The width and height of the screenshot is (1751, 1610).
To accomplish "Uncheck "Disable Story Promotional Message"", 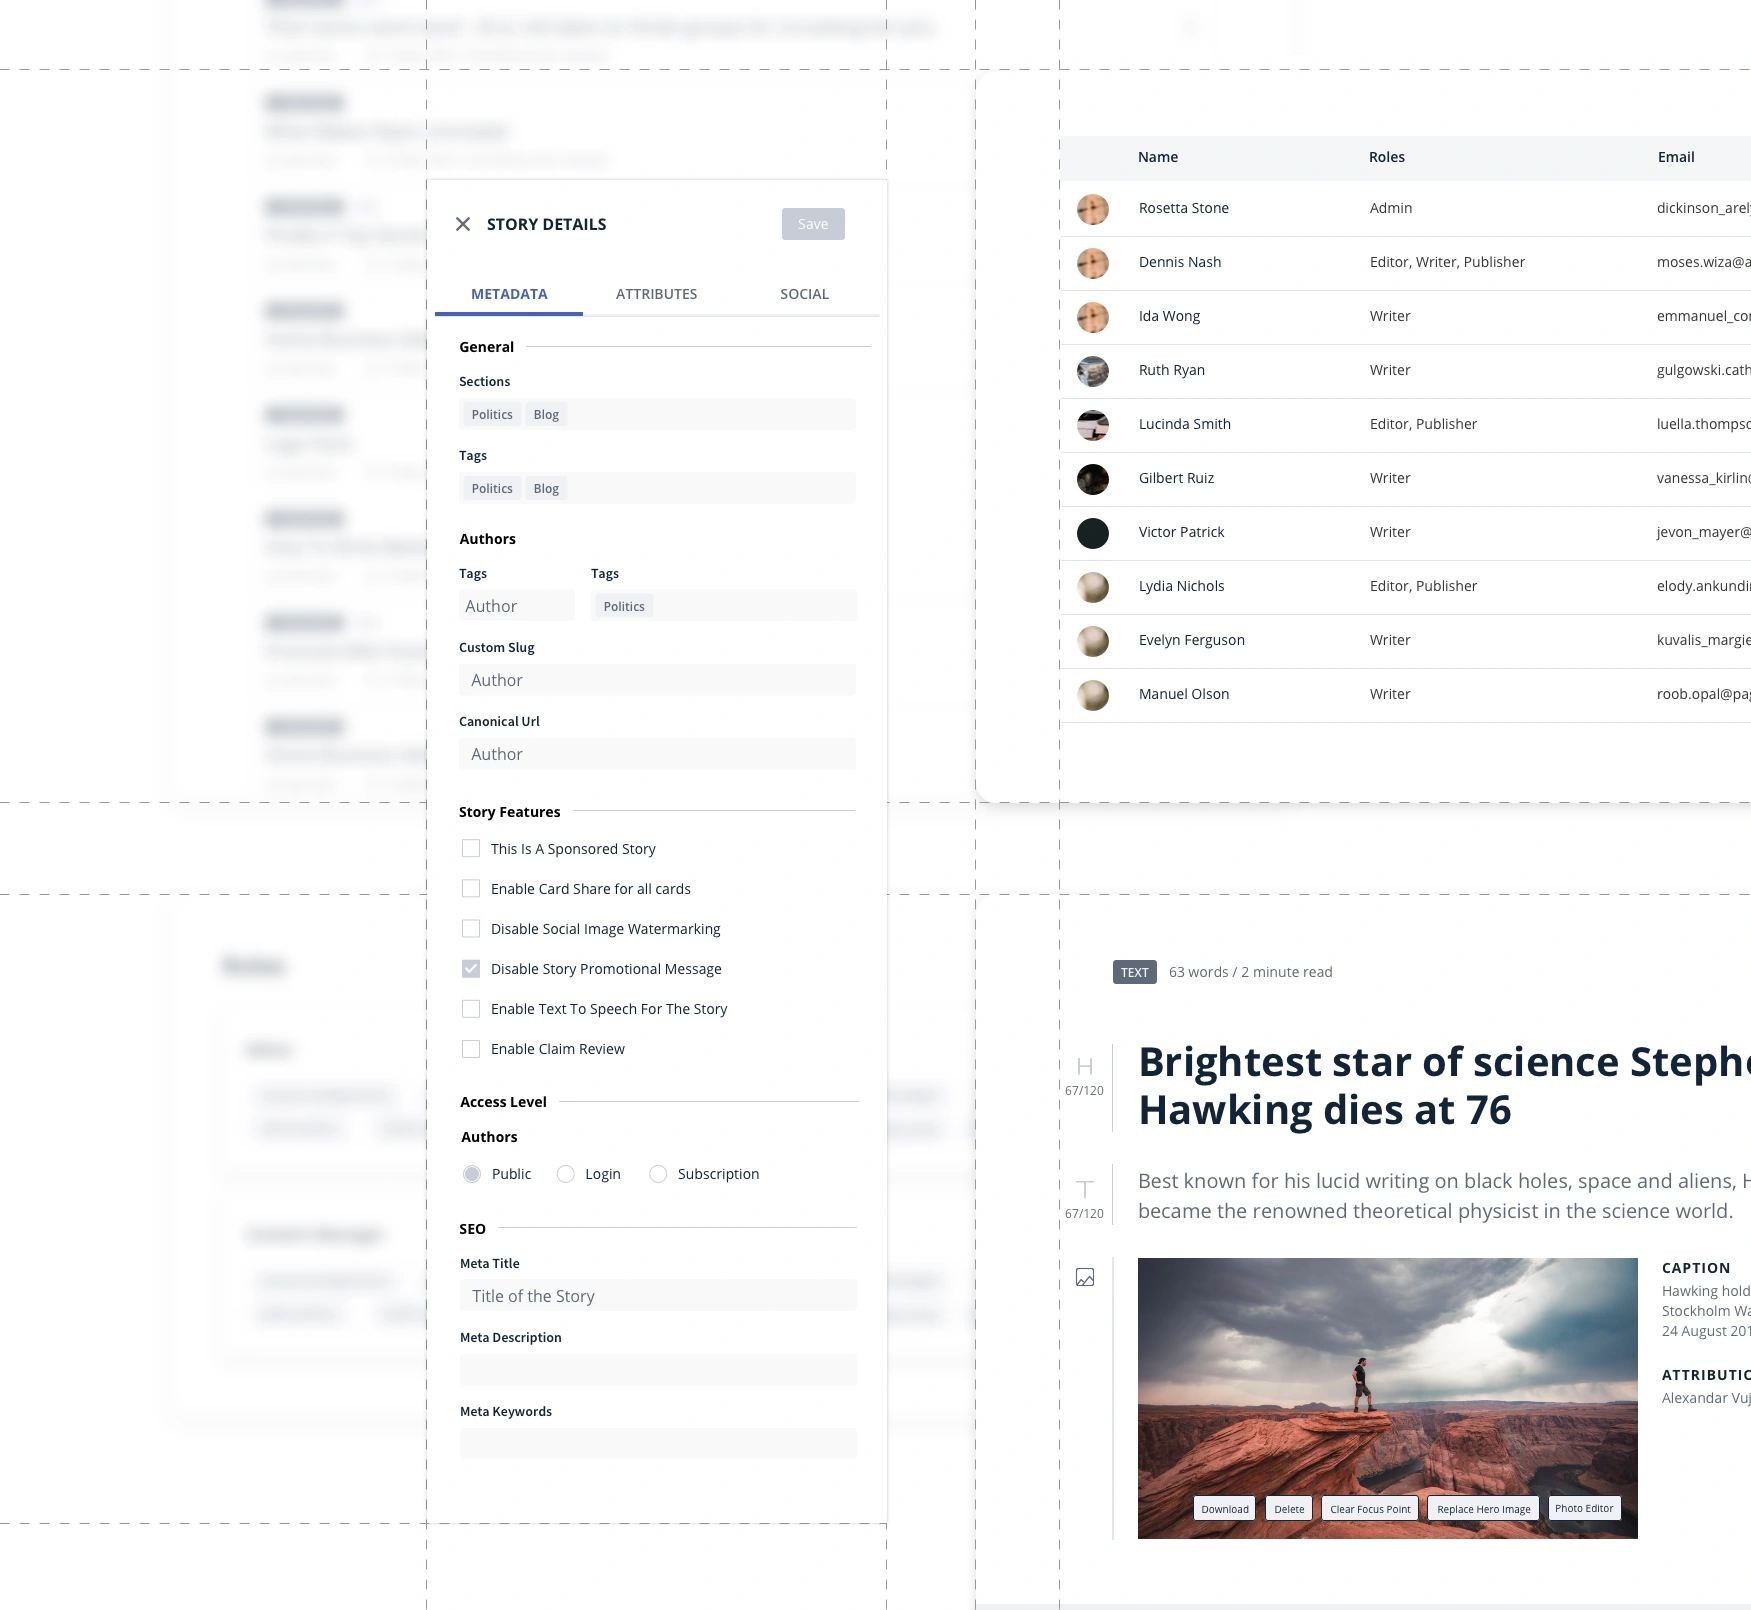I will 470,968.
